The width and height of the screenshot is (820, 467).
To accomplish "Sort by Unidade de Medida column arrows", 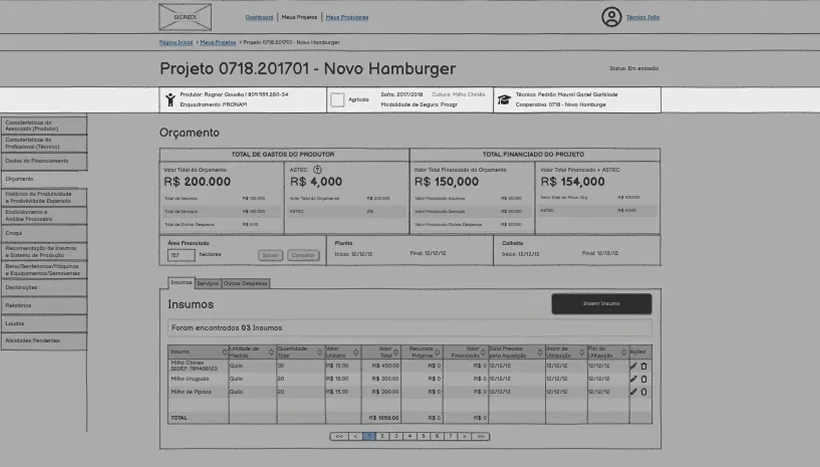I will point(271,352).
